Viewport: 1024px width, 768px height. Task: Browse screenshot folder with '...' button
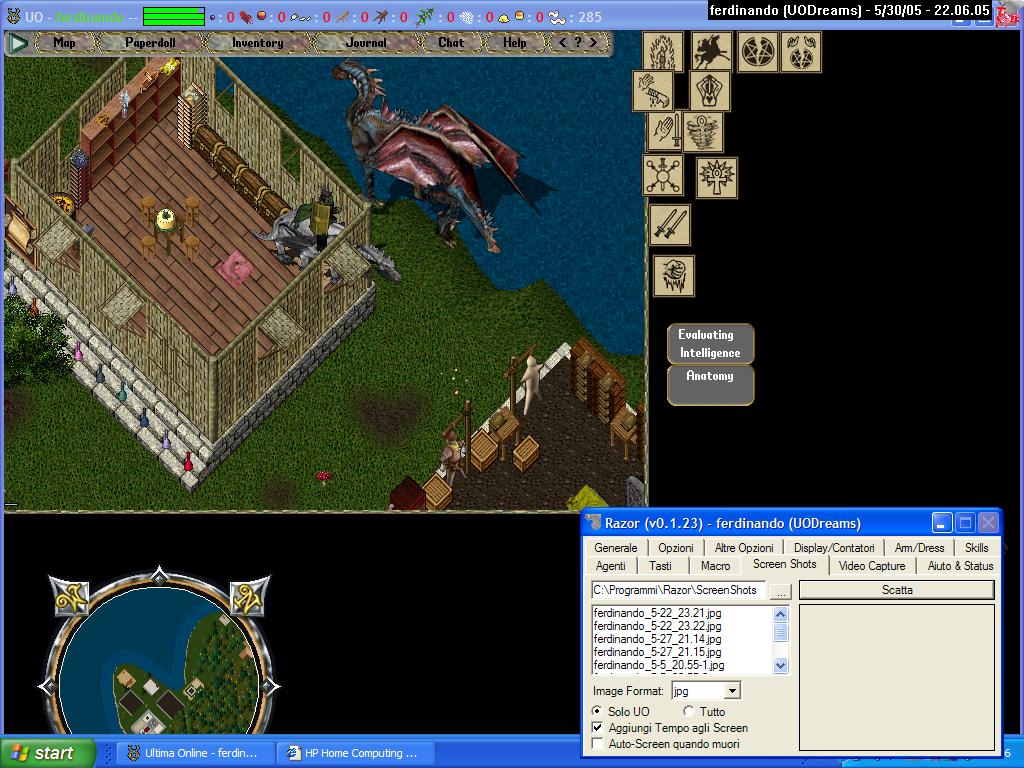[x=780, y=591]
